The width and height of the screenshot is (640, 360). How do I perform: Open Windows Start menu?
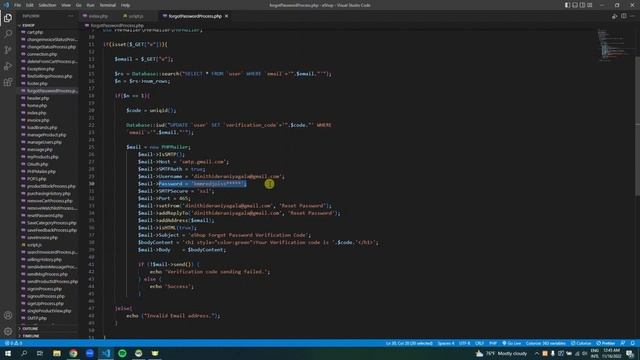pos(8,353)
